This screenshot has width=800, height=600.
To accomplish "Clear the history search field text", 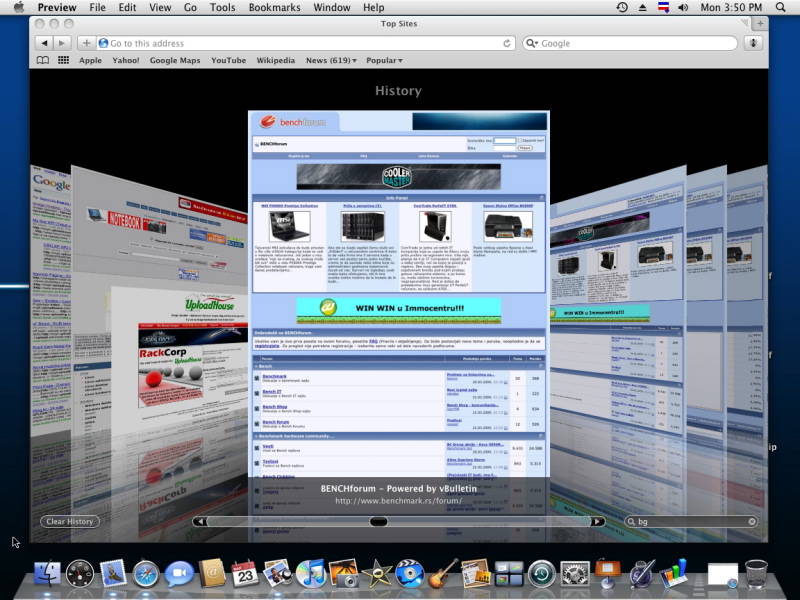I will [x=752, y=521].
